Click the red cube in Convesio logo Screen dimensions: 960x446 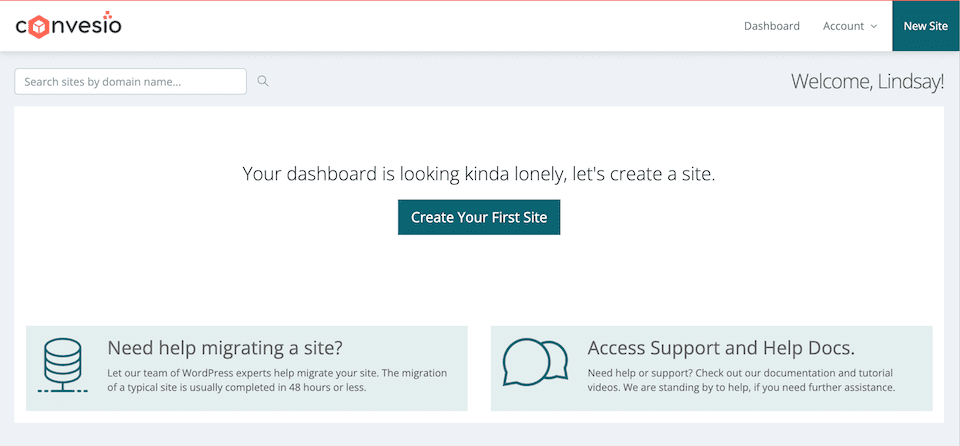click(40, 27)
